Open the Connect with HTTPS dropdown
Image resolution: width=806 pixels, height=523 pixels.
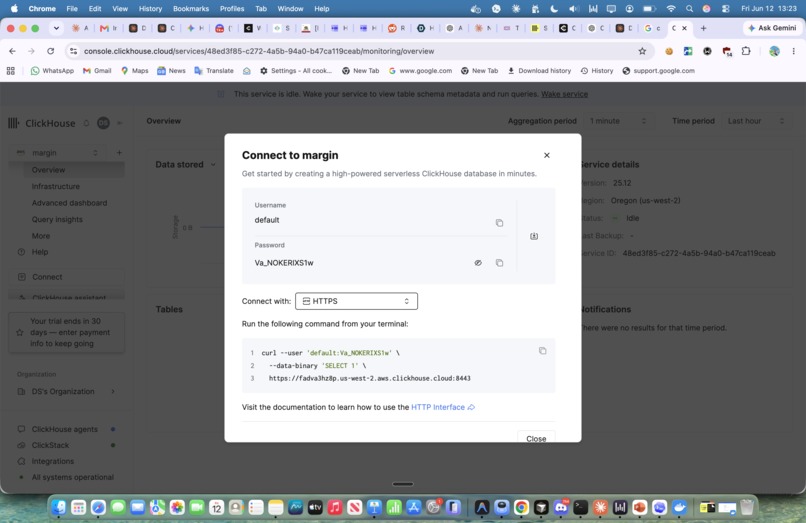tap(356, 301)
